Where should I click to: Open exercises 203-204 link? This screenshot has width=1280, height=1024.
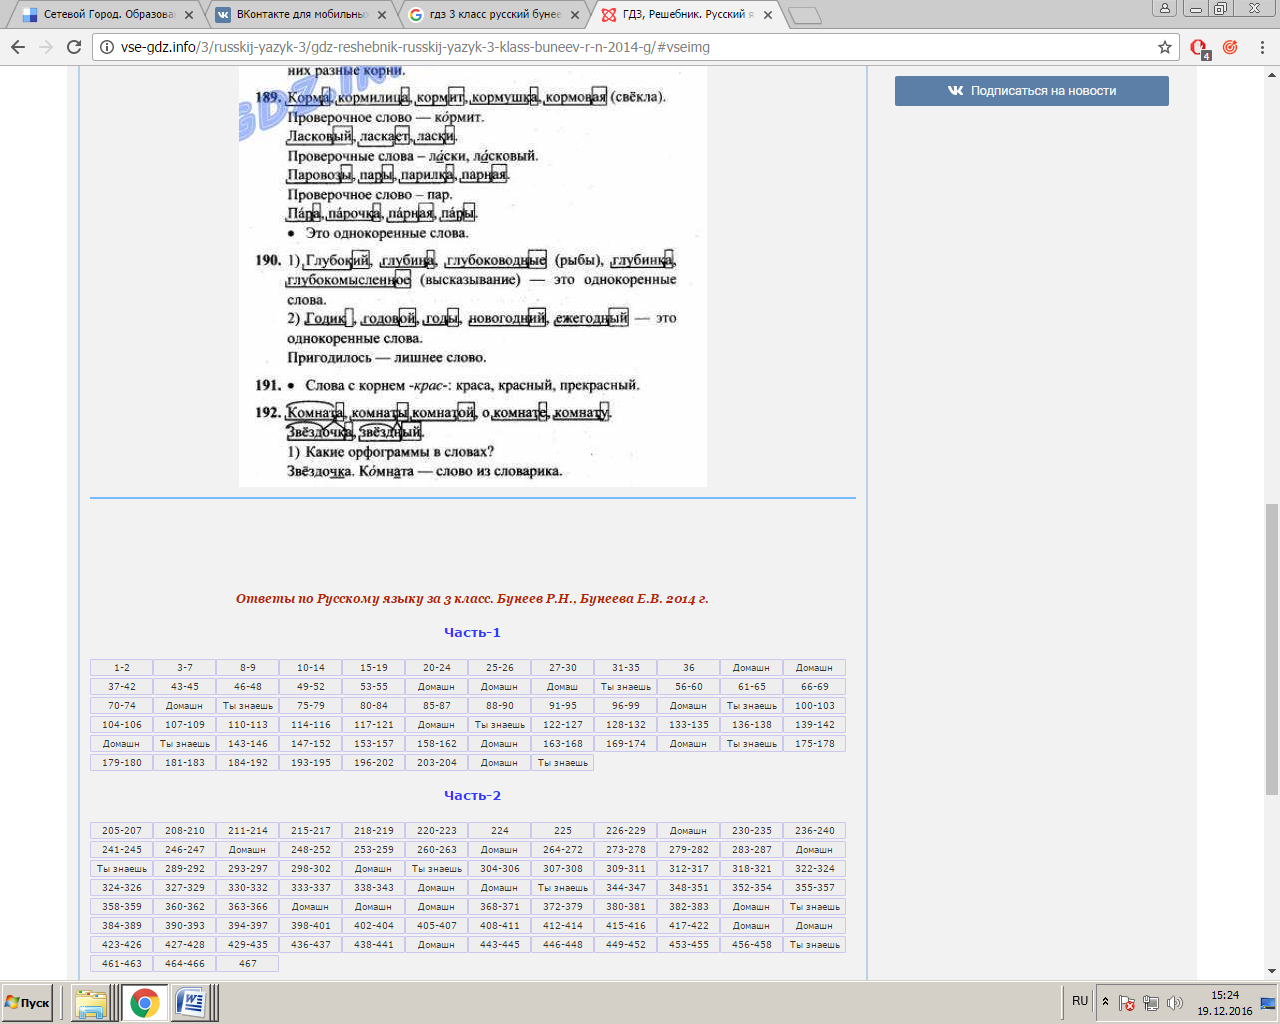click(436, 763)
